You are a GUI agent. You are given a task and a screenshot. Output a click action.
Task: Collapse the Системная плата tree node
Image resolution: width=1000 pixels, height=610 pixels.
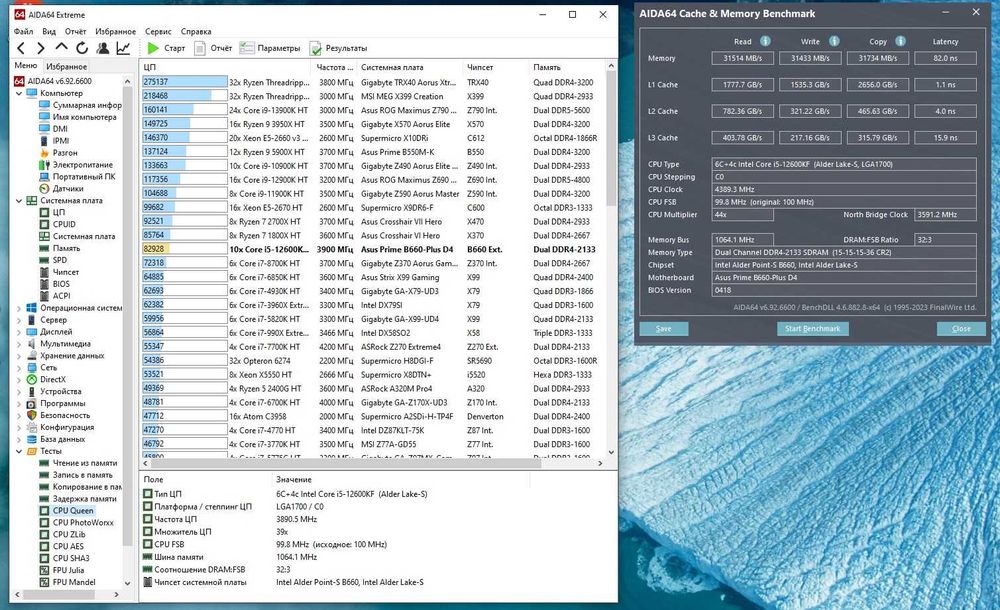[x=19, y=200]
